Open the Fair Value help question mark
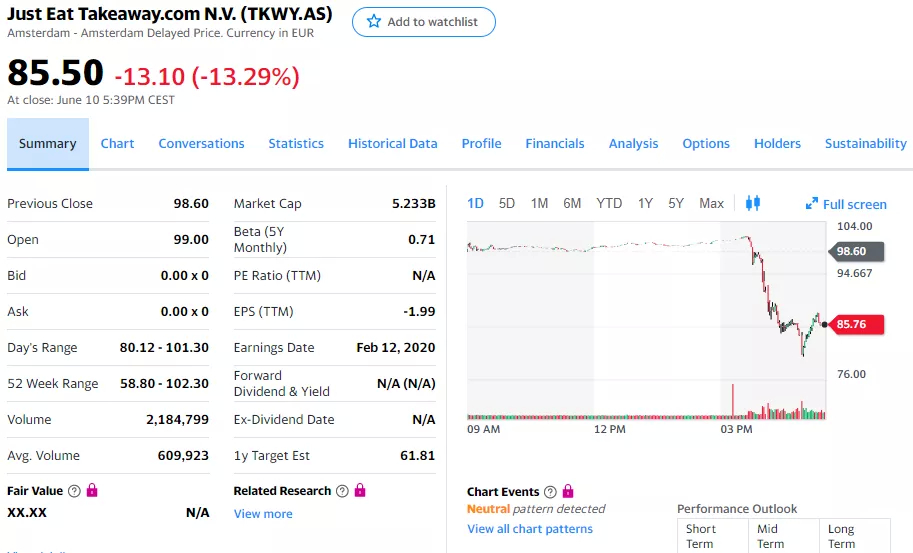This screenshot has height=553, width=913. [74, 491]
